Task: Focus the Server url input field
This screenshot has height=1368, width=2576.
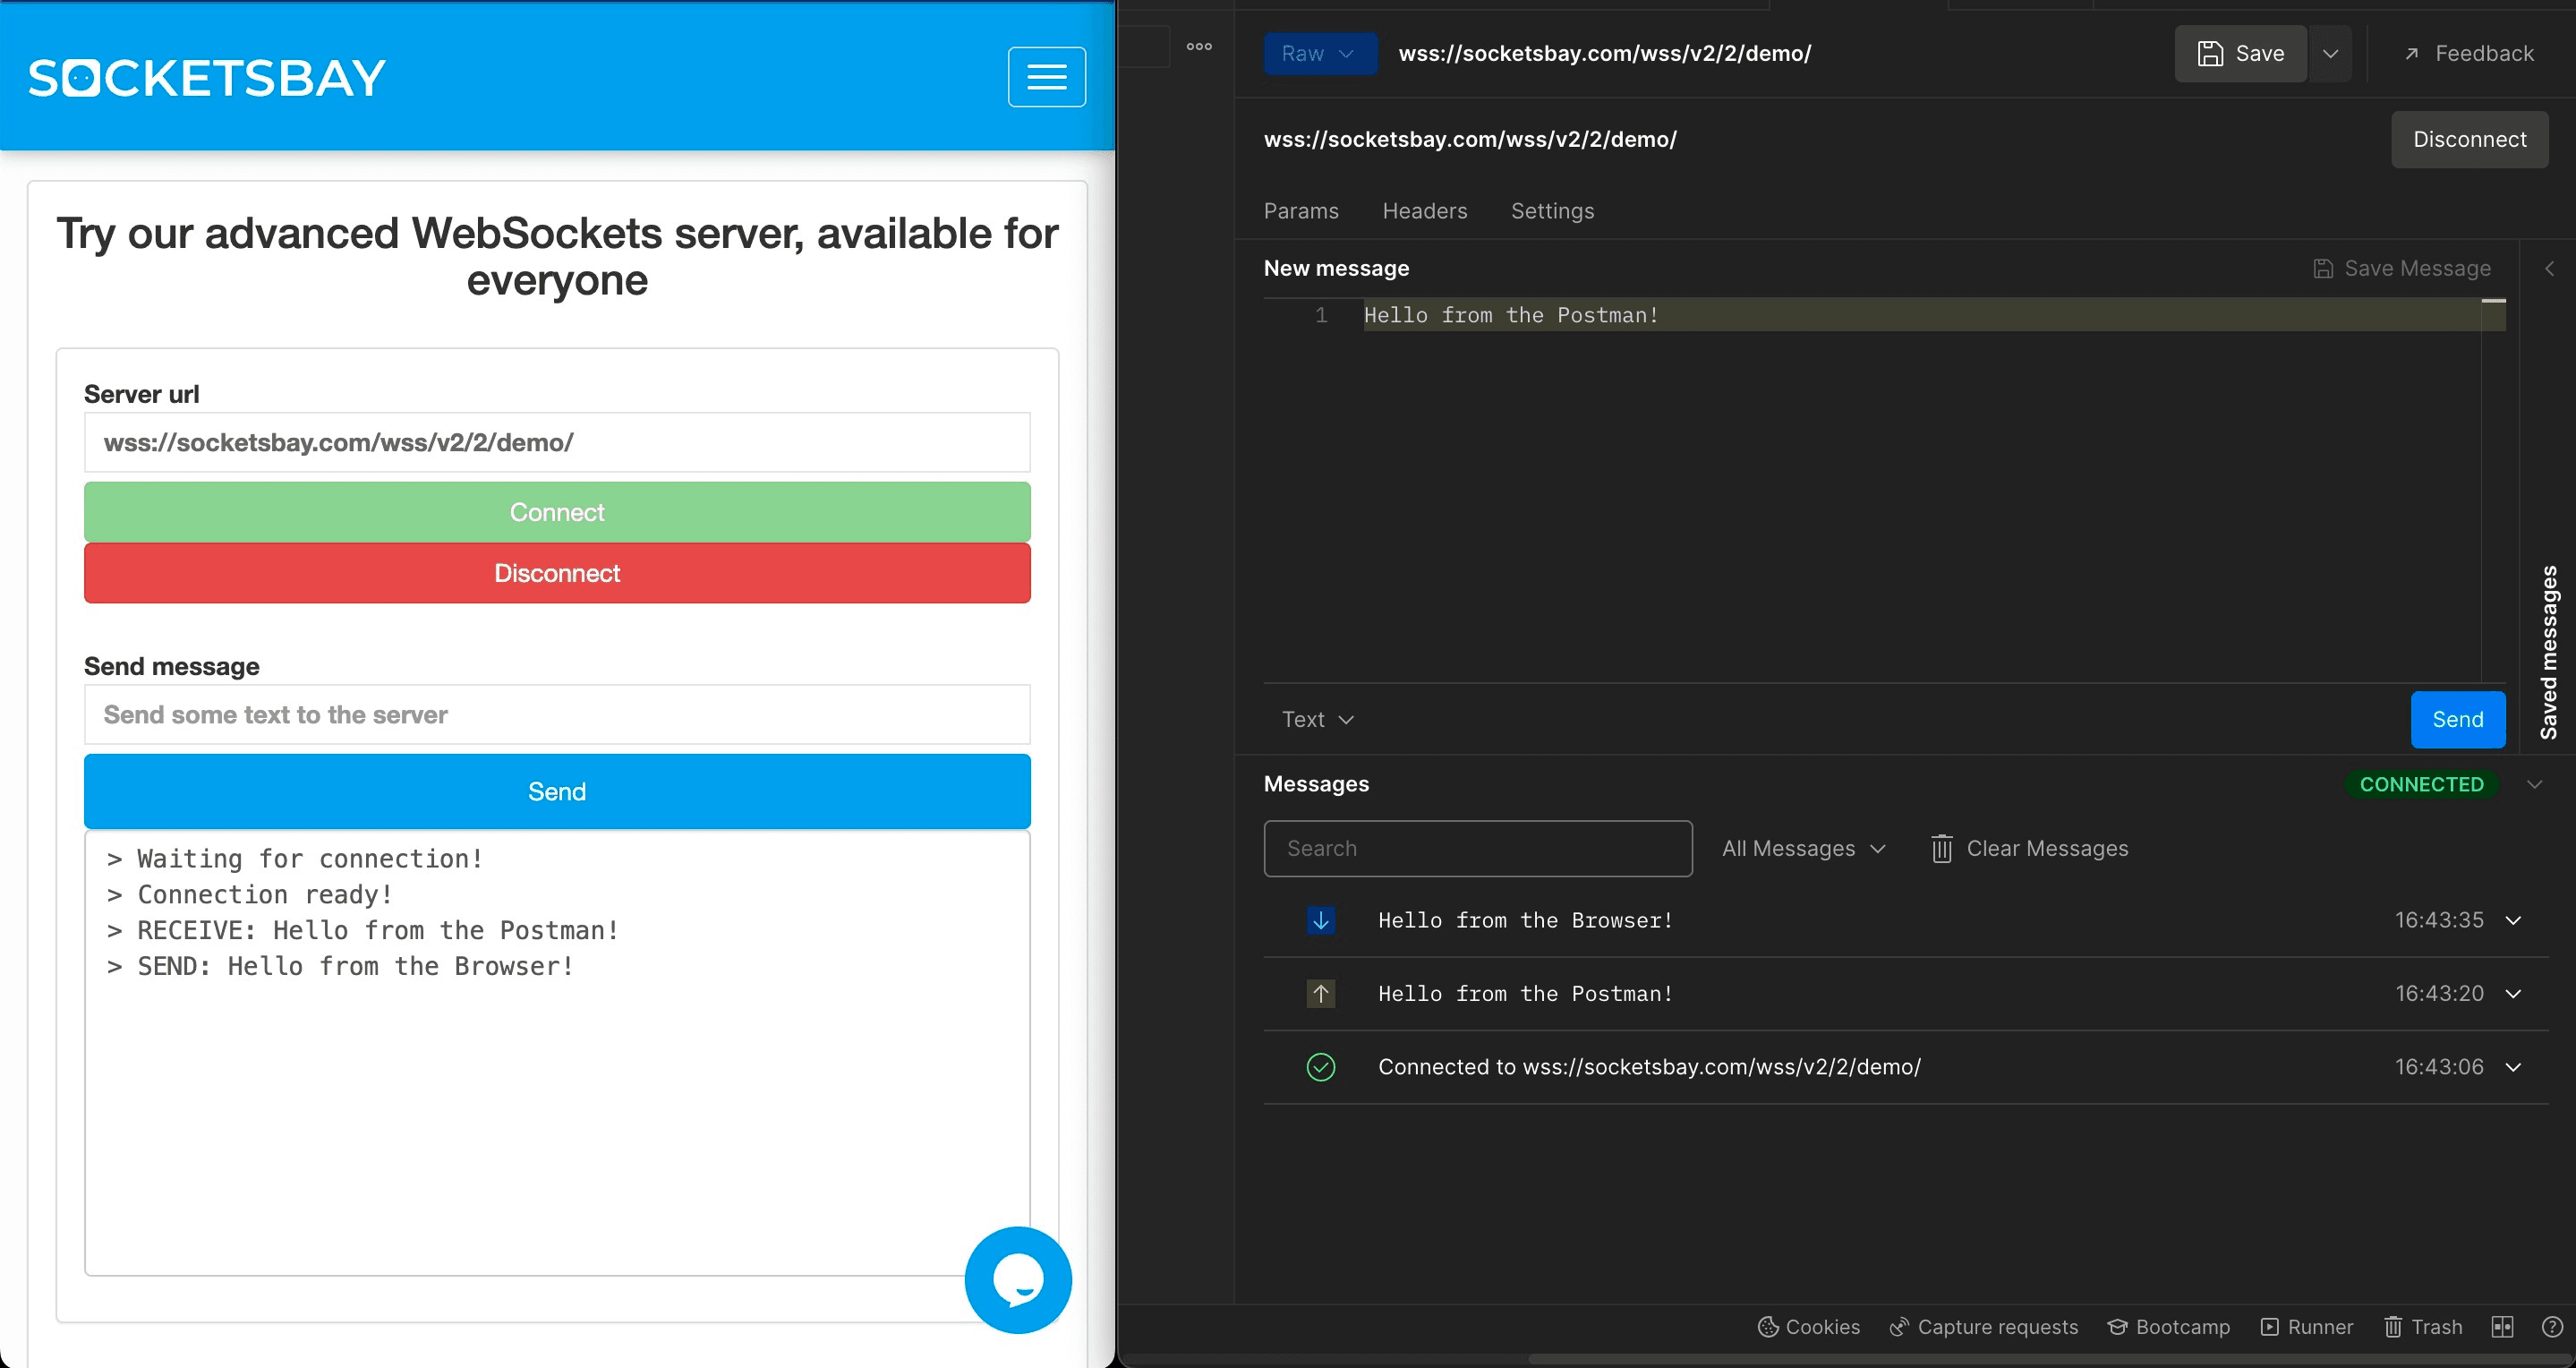Action: pyautogui.click(x=557, y=442)
